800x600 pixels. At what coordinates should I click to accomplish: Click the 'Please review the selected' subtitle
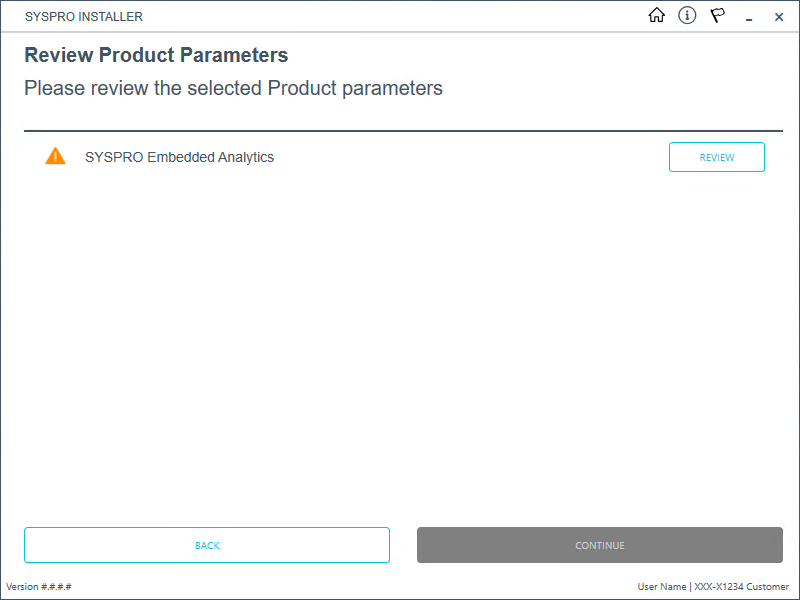pos(233,88)
